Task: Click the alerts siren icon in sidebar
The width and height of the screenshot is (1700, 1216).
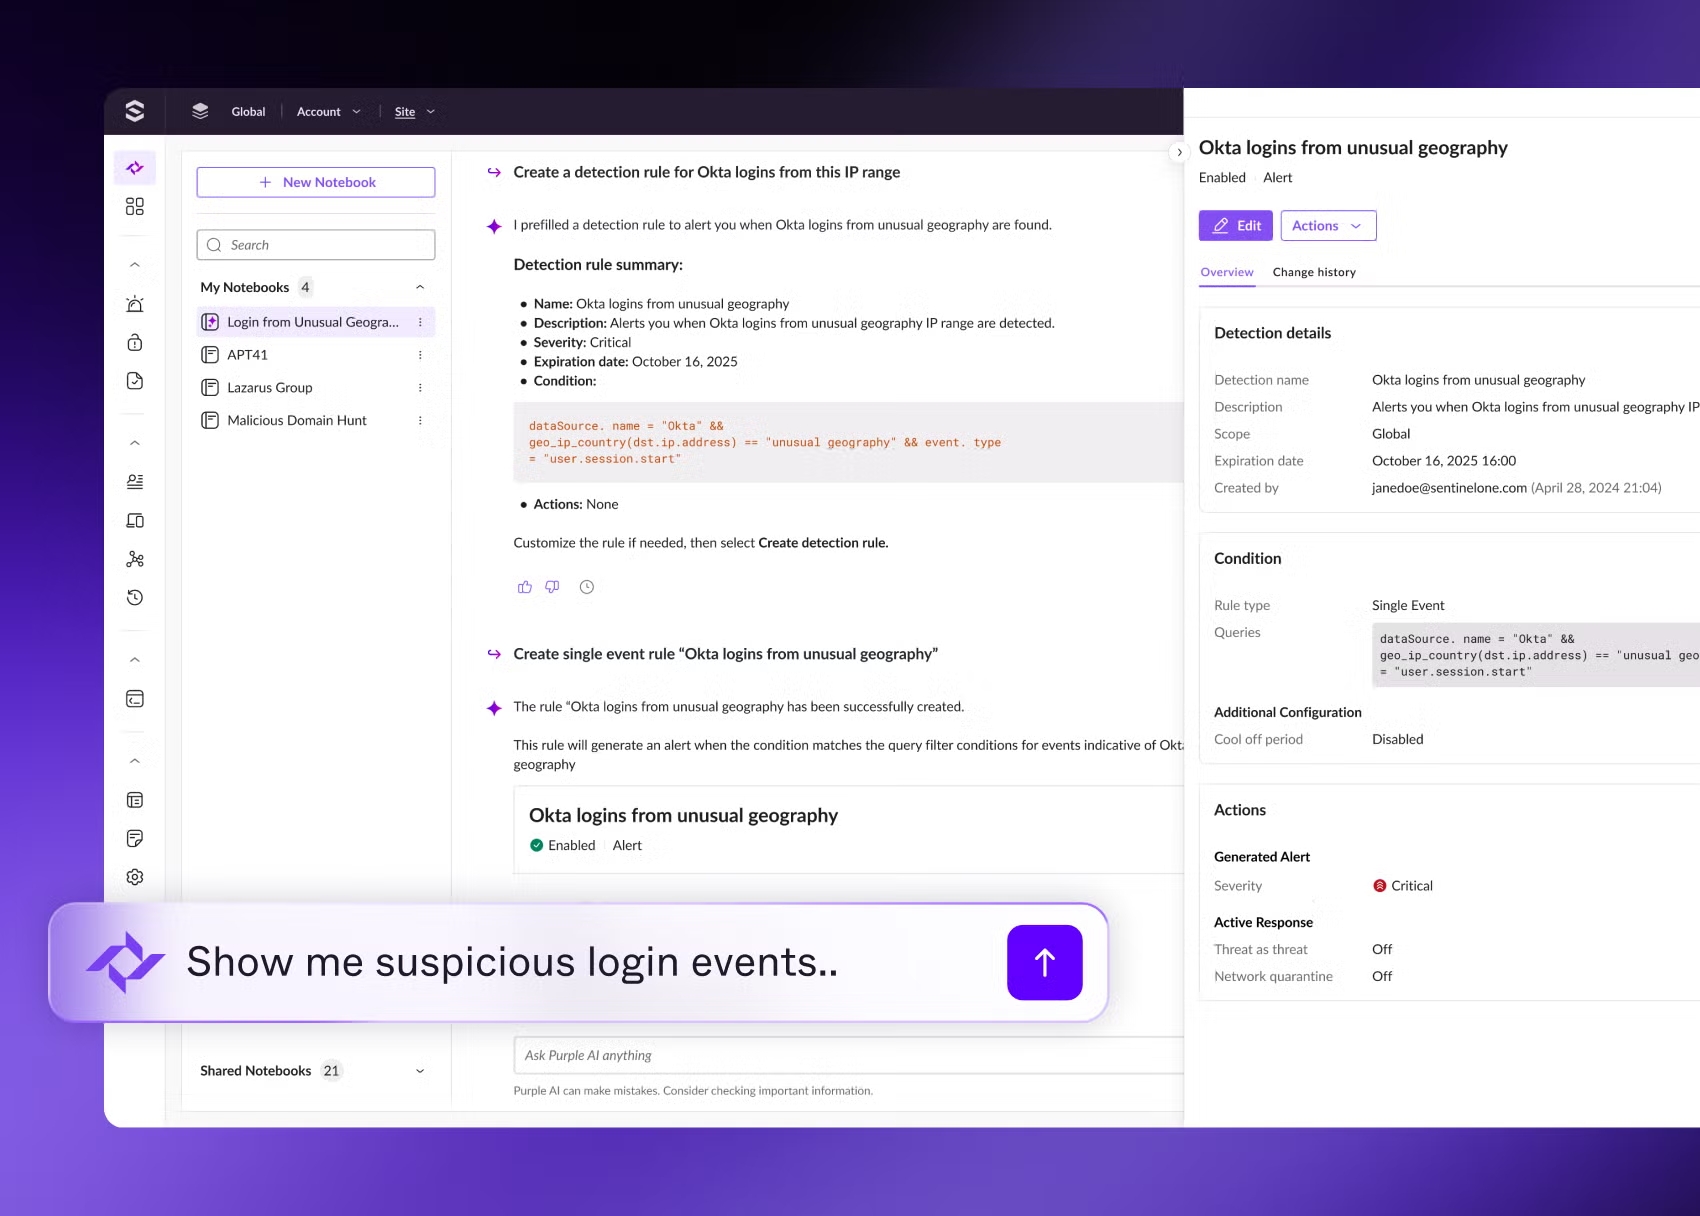Action: click(x=135, y=304)
